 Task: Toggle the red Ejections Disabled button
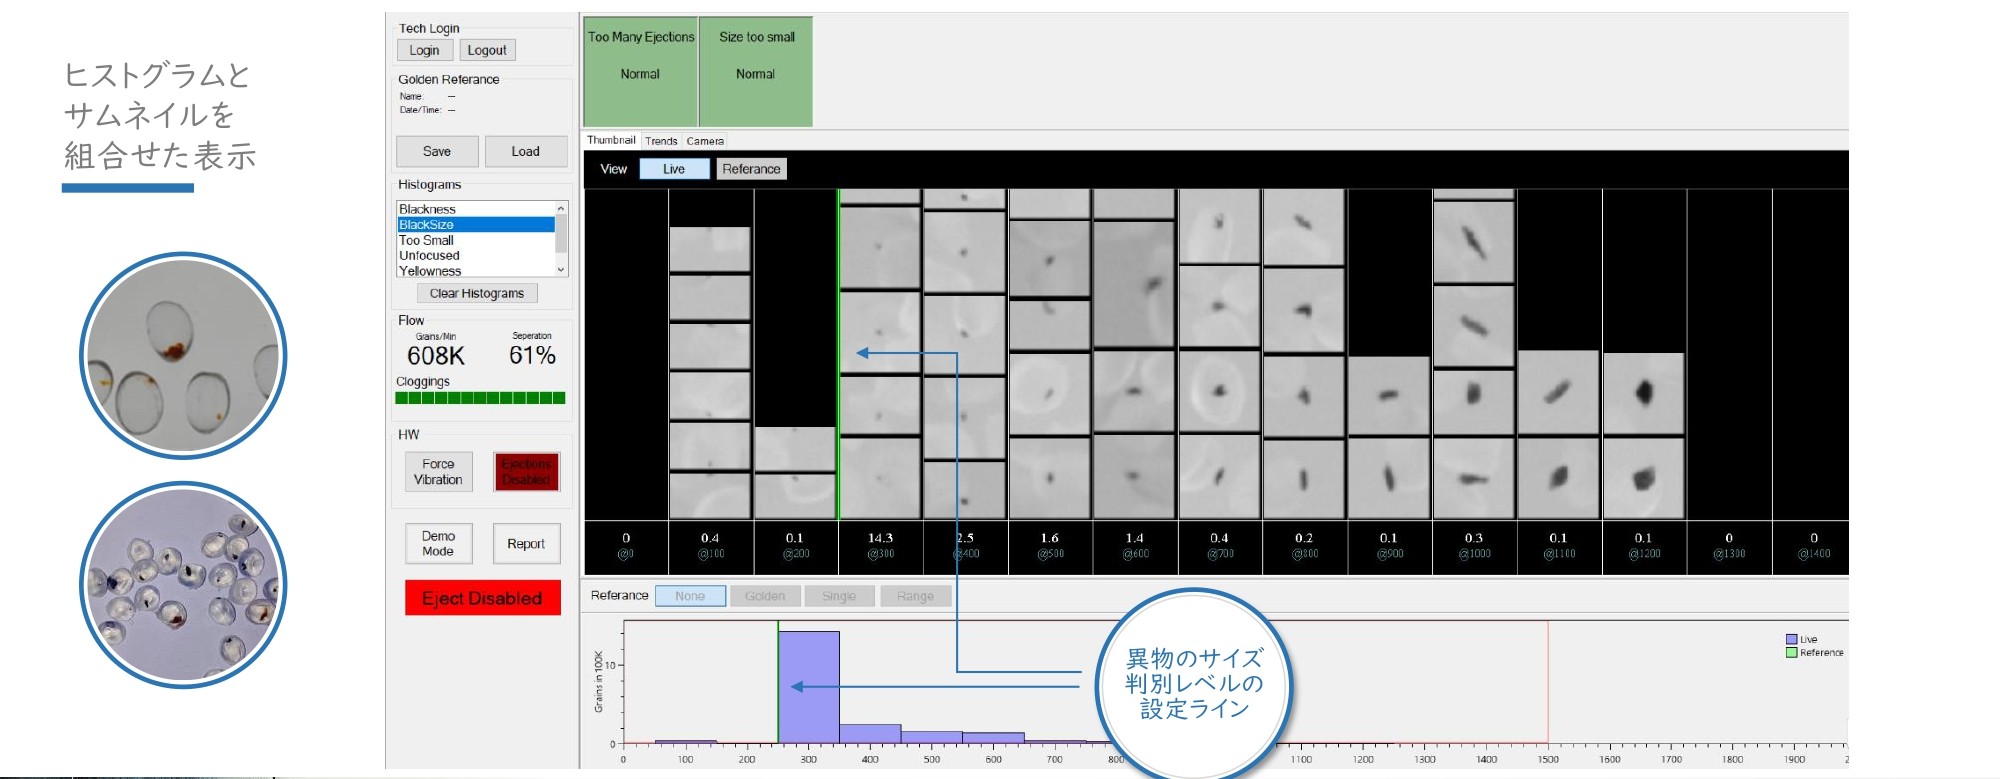tap(526, 472)
